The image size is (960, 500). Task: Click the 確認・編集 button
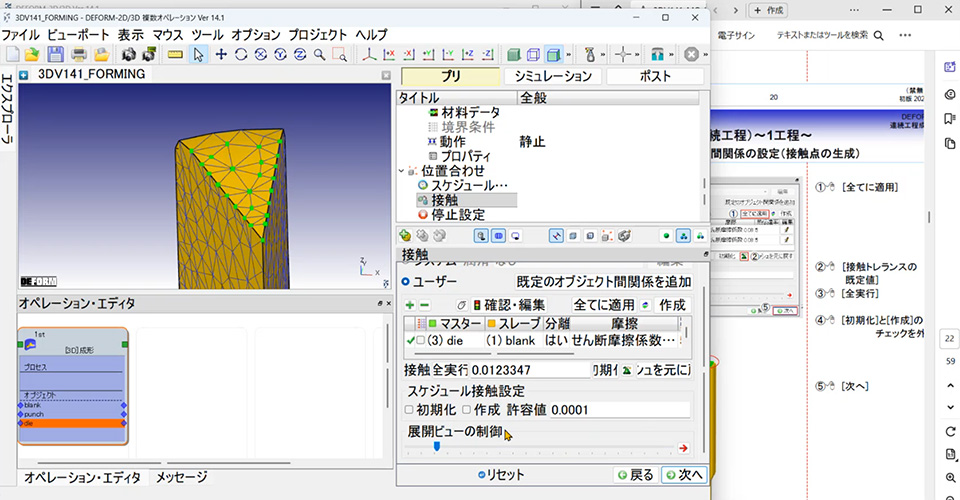pos(509,305)
